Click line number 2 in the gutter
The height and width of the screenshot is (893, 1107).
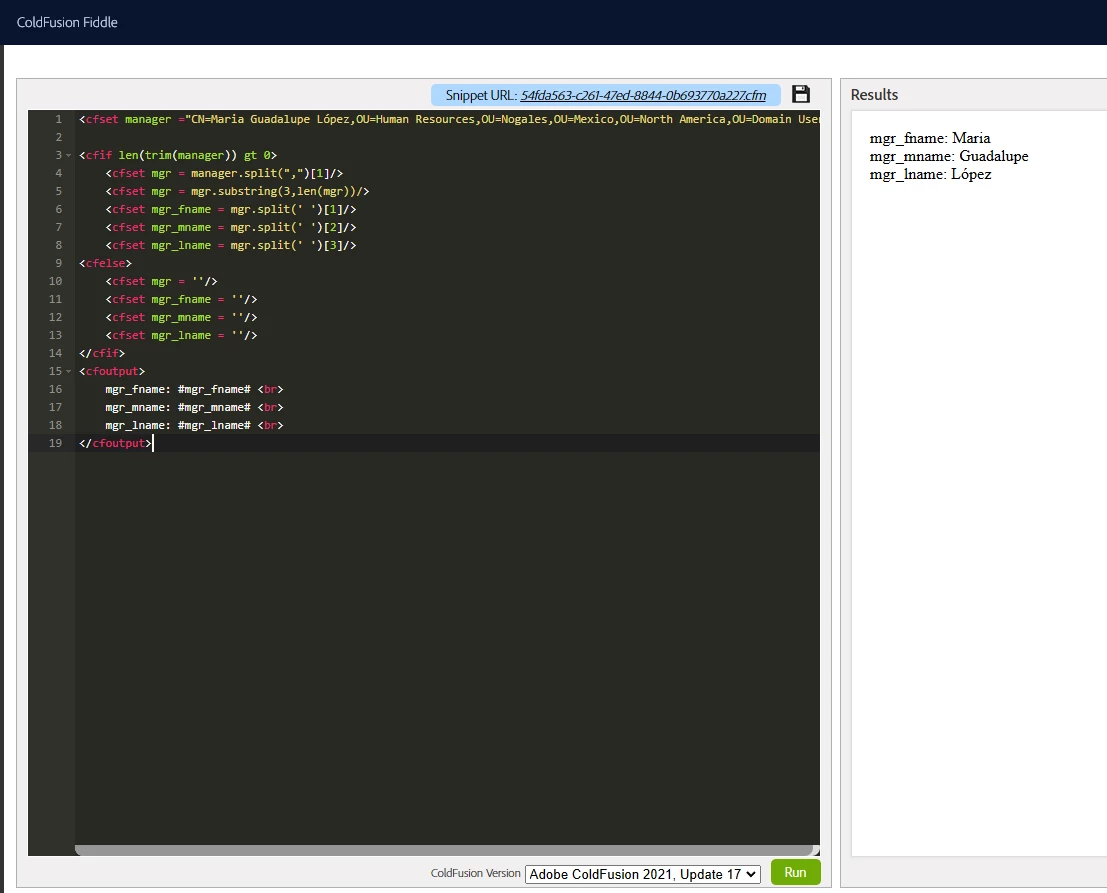click(x=59, y=137)
